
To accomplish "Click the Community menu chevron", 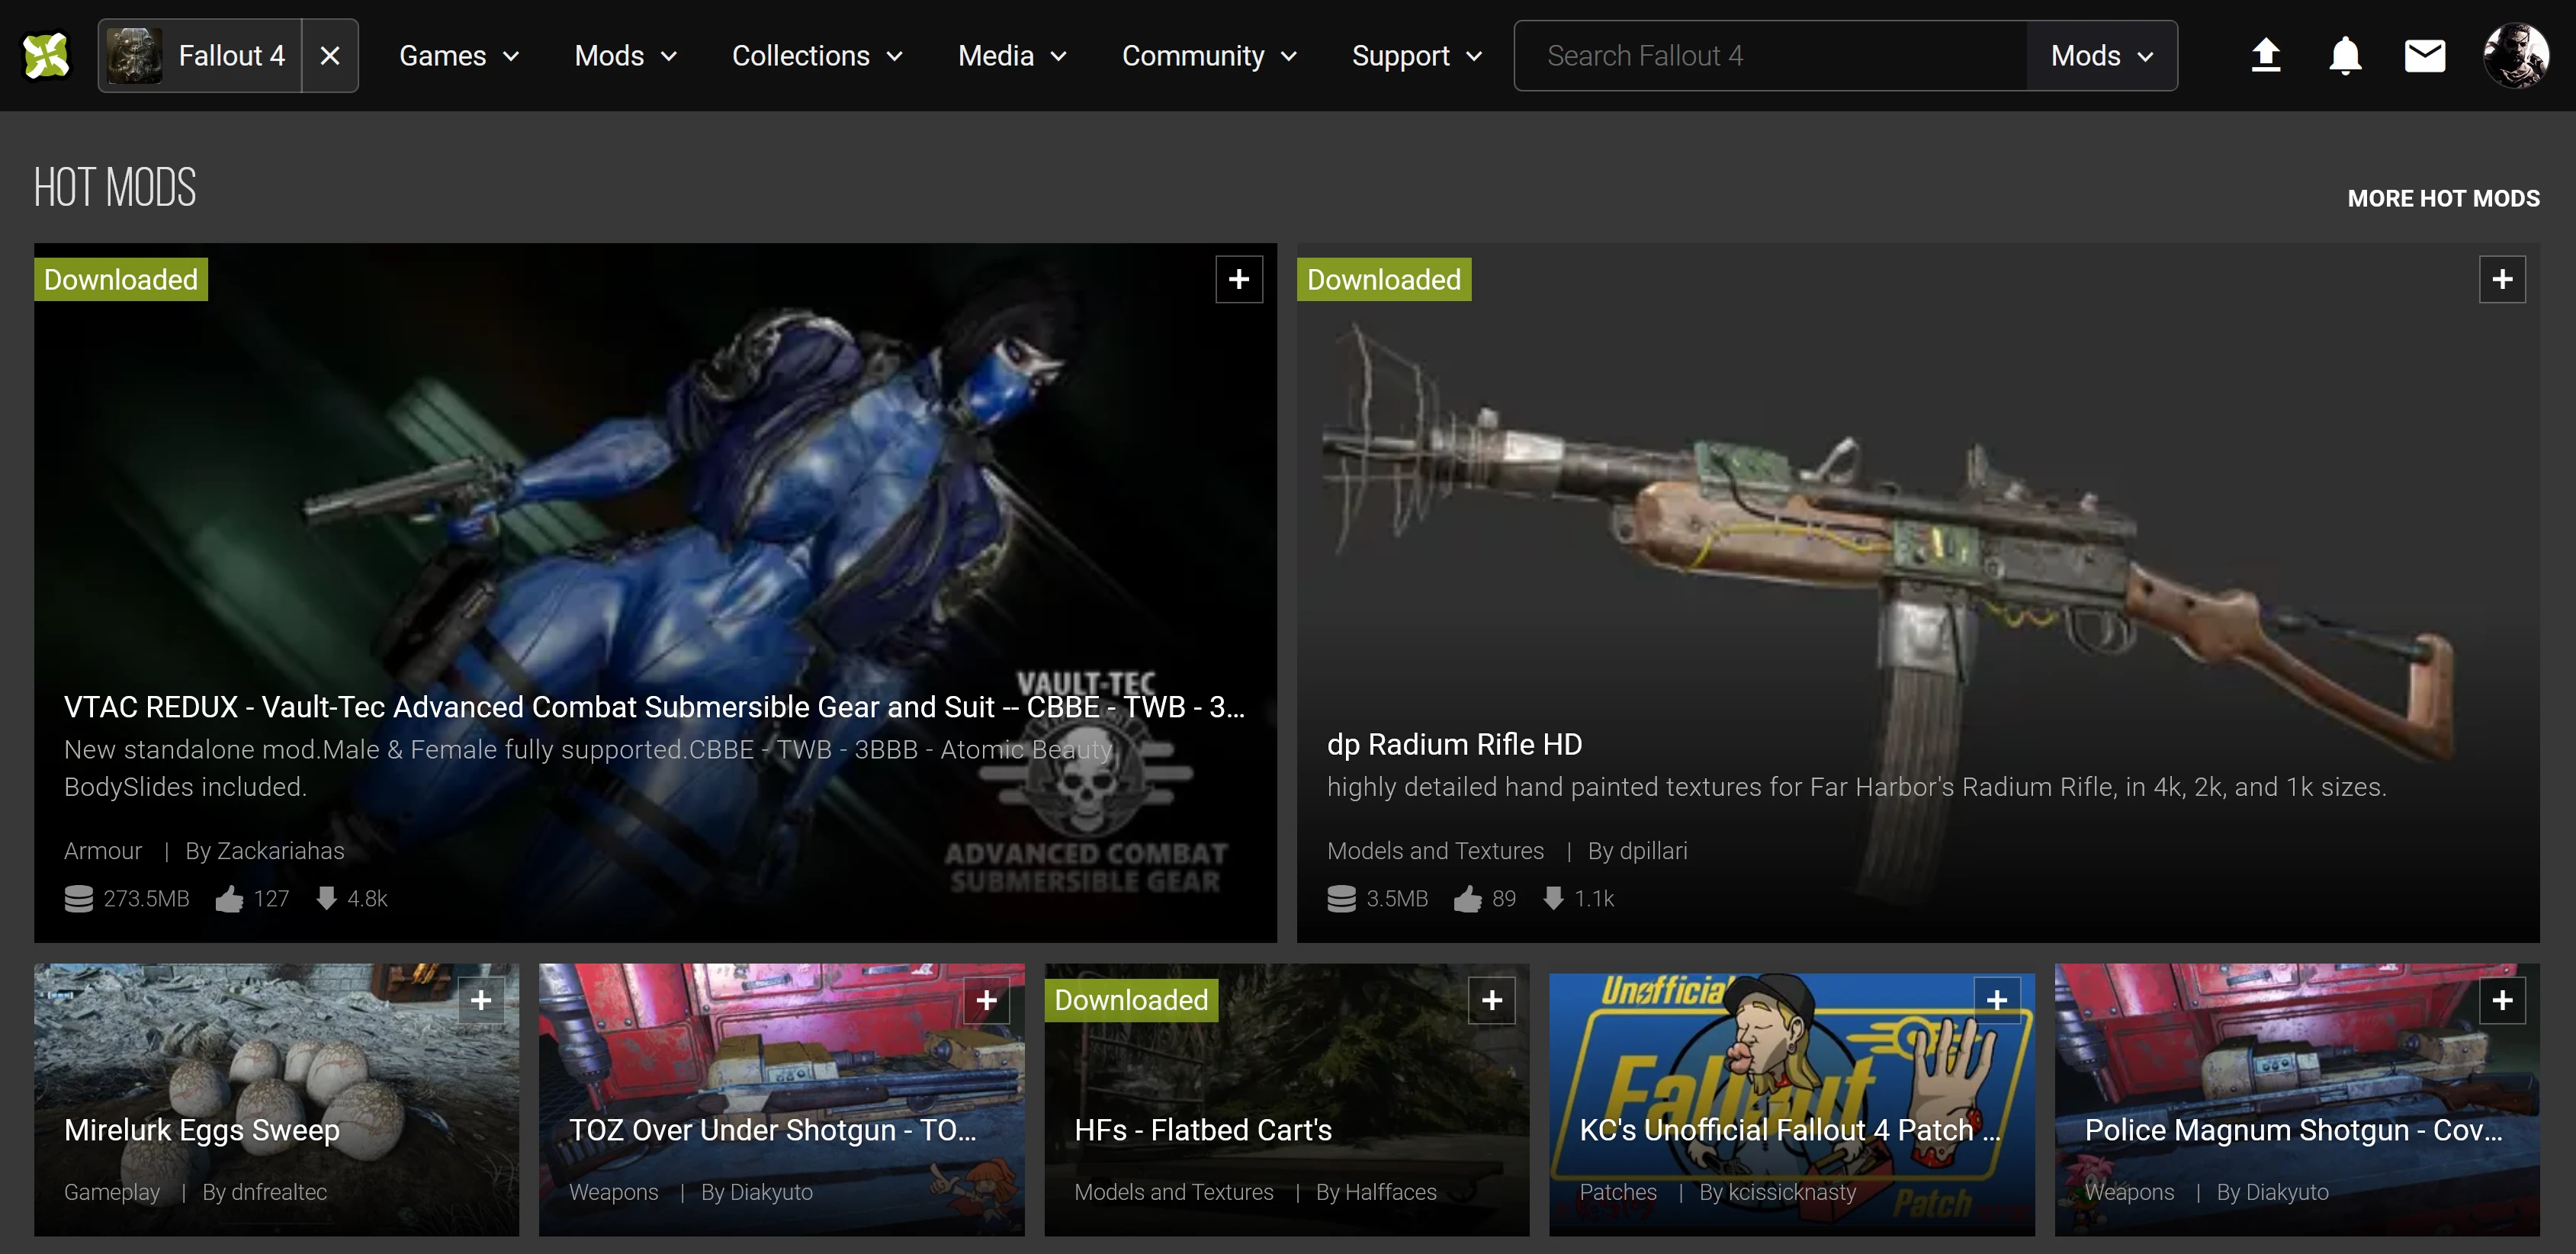I will click(x=1289, y=57).
